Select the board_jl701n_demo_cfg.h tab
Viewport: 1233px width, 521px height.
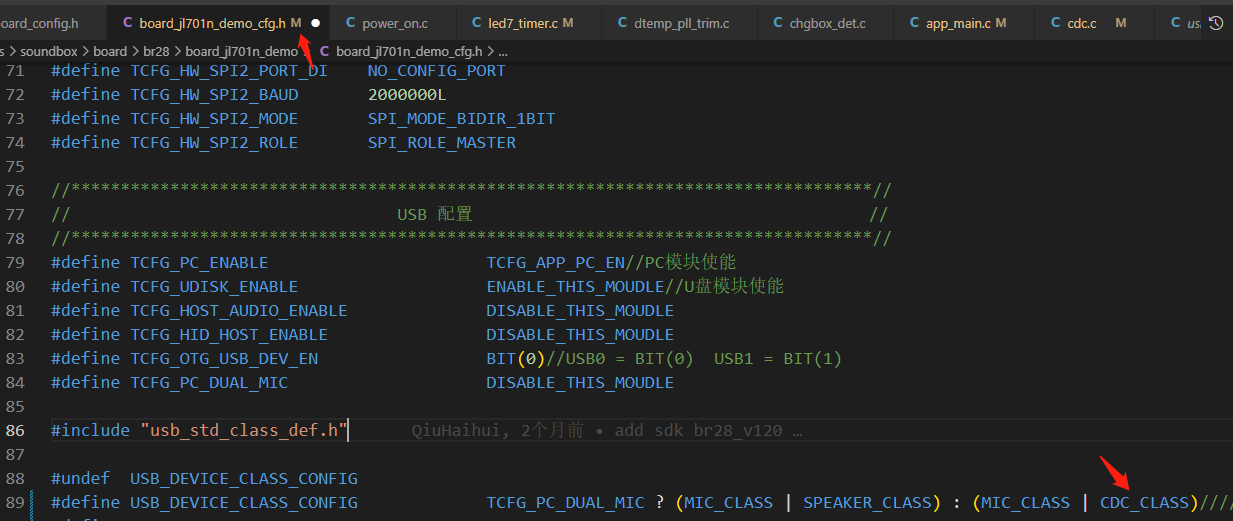pos(211,22)
